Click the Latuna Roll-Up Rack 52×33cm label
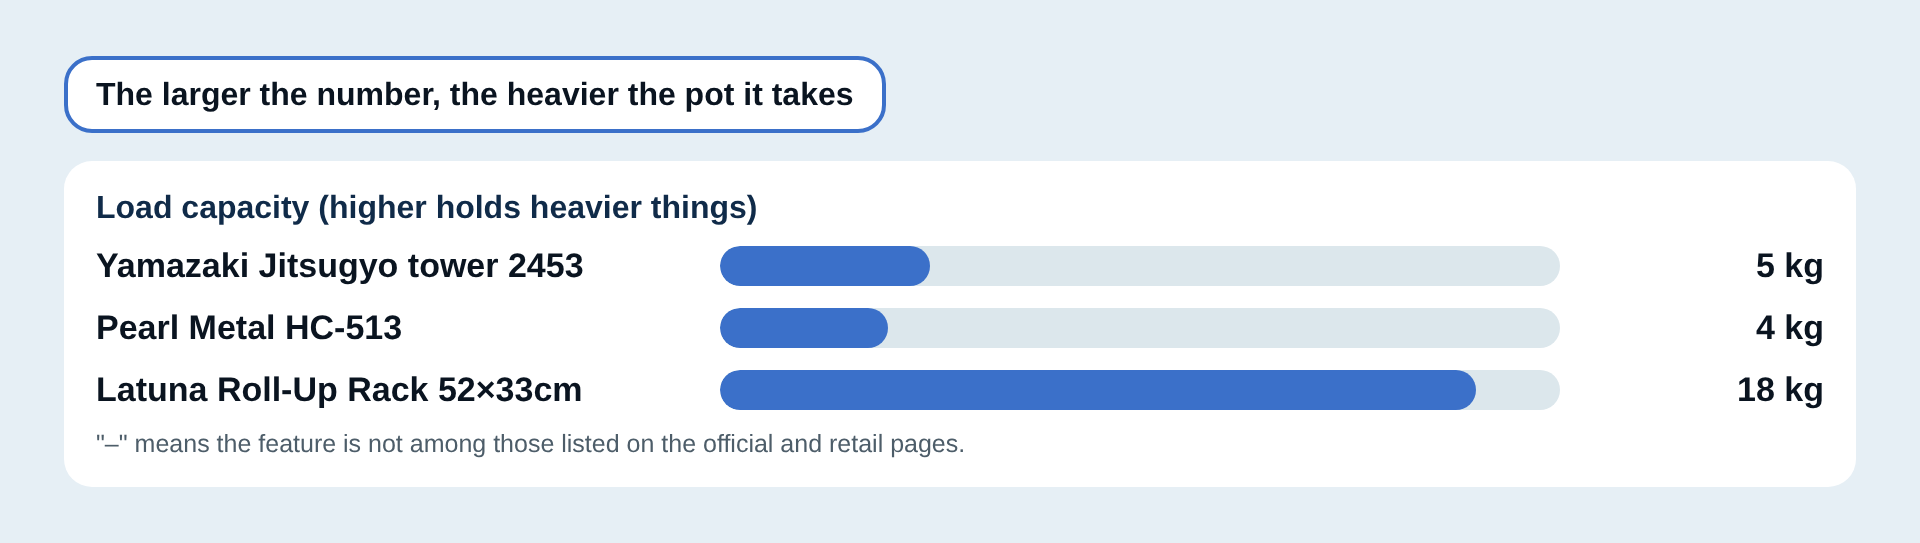Viewport: 1920px width, 543px height. (339, 390)
